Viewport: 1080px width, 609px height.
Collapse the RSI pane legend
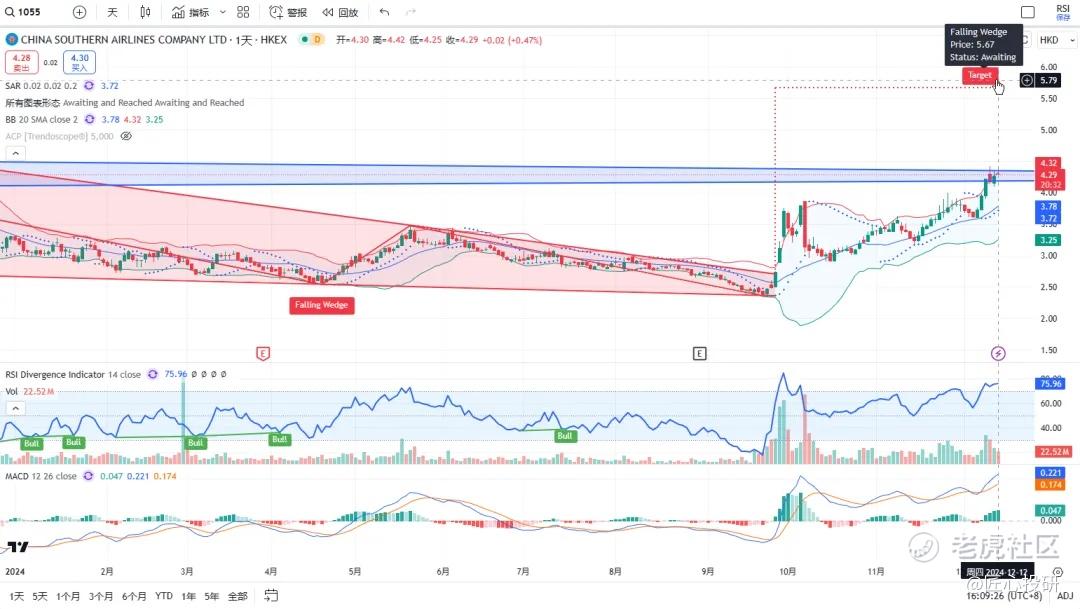(15, 409)
